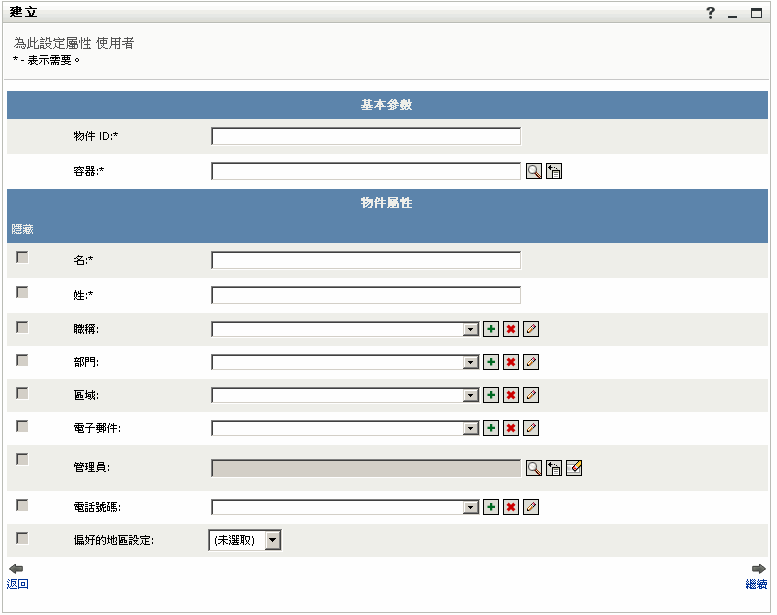Open history list icon beside 容器 field
The image size is (777, 615).
pyautogui.click(x=554, y=171)
